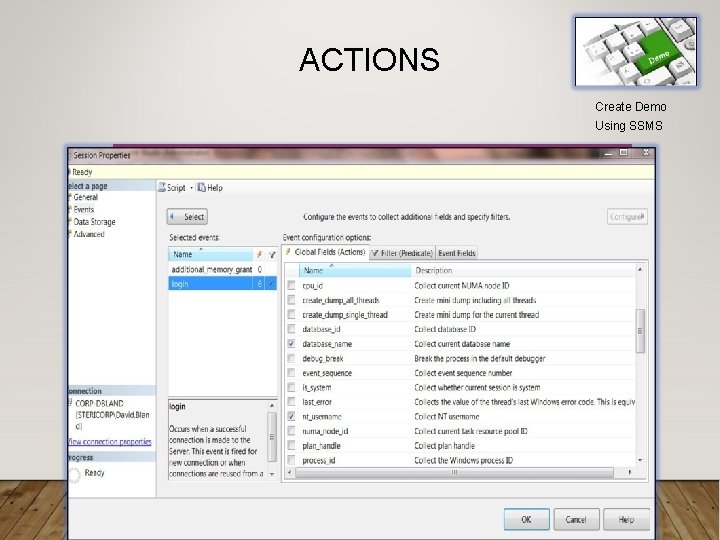The image size is (720, 540).
Task: Click the Demo keyboard thumbnail
Action: [636, 52]
